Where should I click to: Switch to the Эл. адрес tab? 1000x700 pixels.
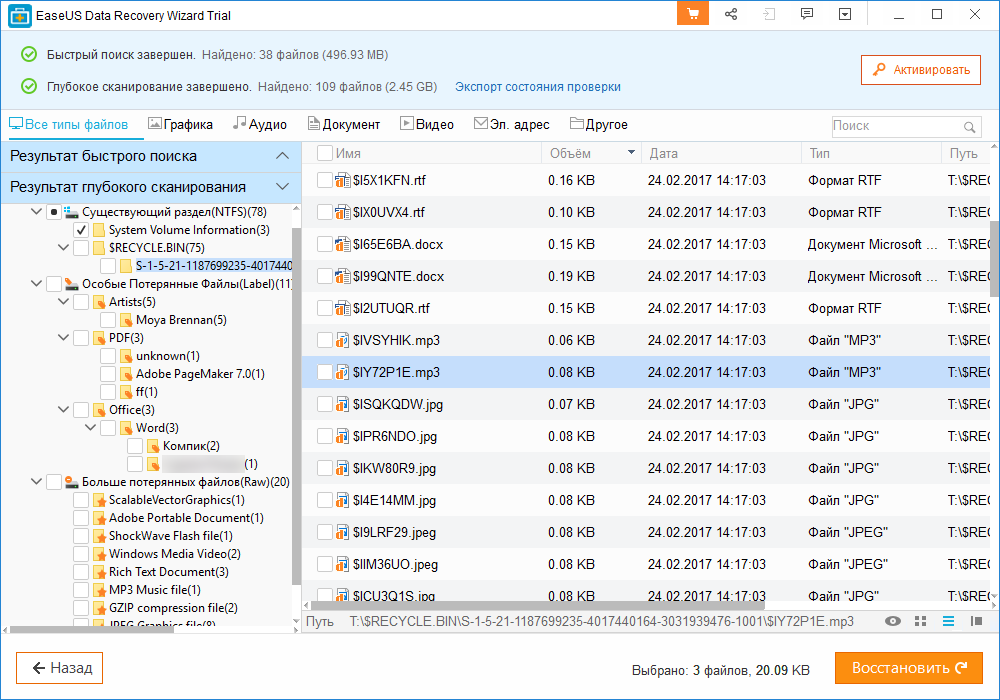(x=511, y=124)
